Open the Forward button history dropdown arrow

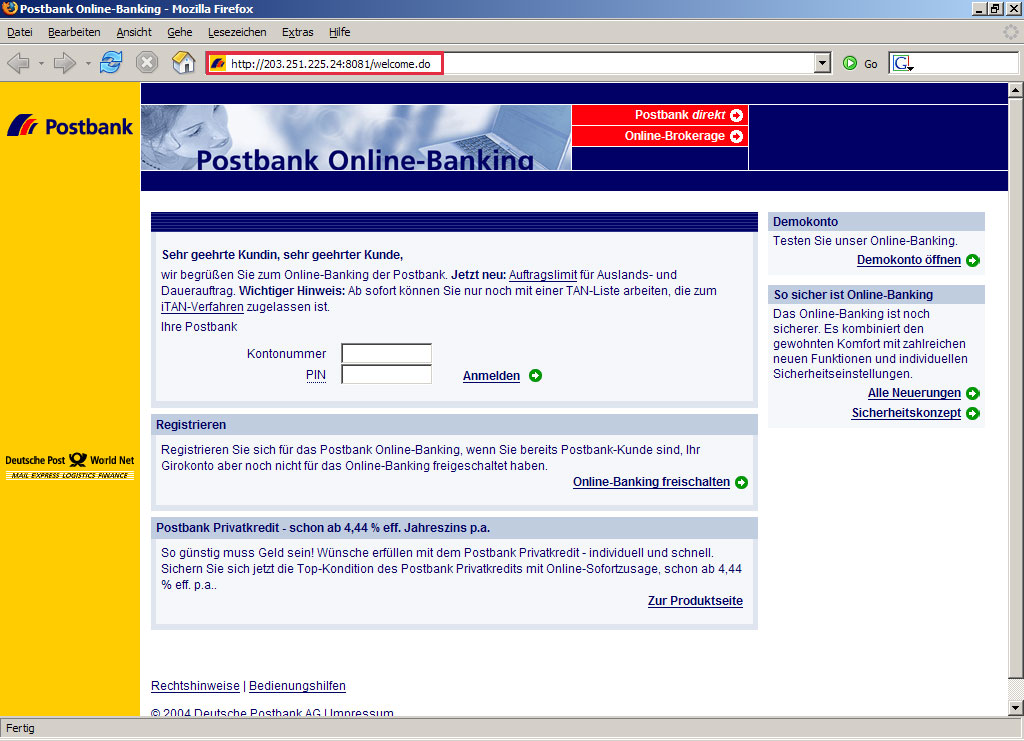click(88, 63)
